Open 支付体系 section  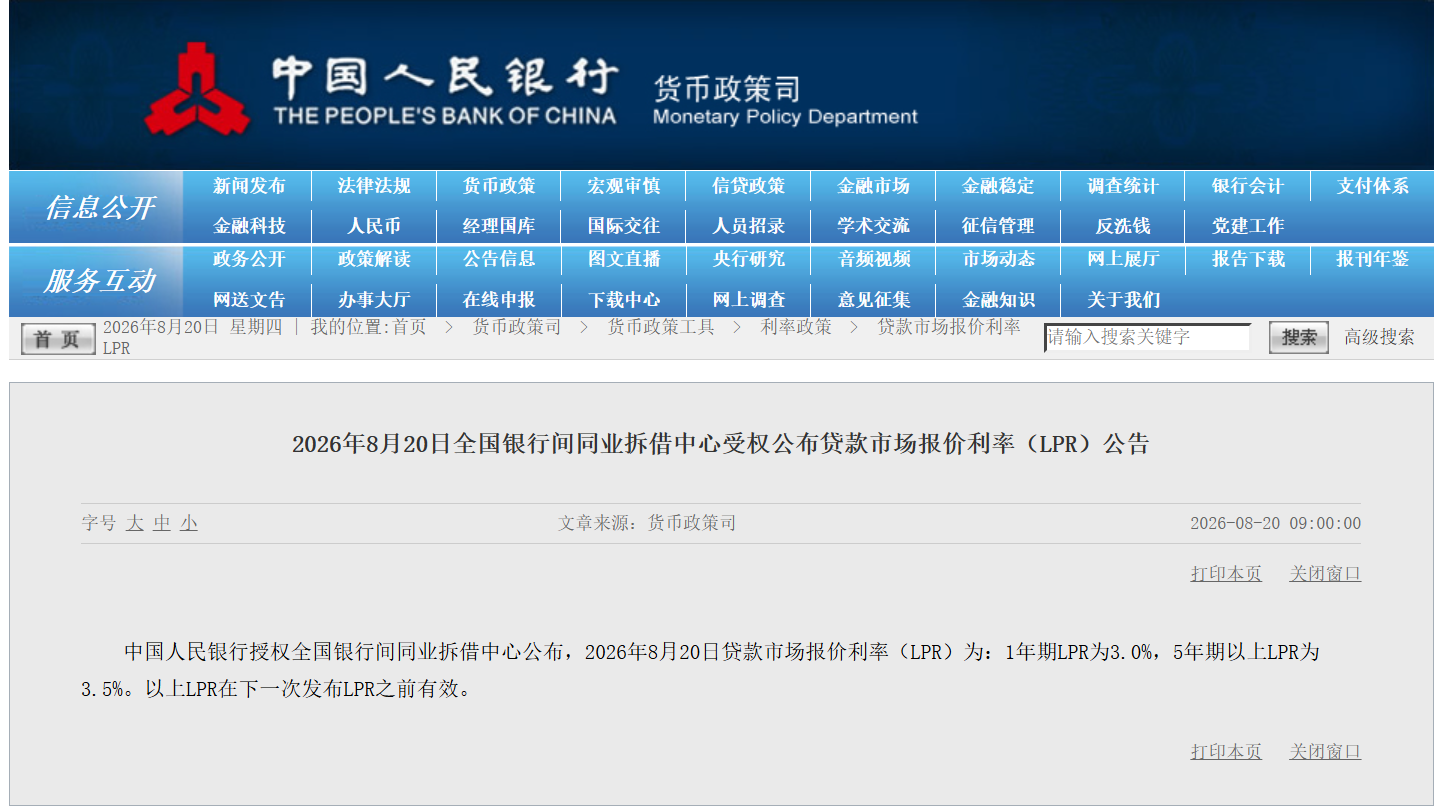(1373, 186)
